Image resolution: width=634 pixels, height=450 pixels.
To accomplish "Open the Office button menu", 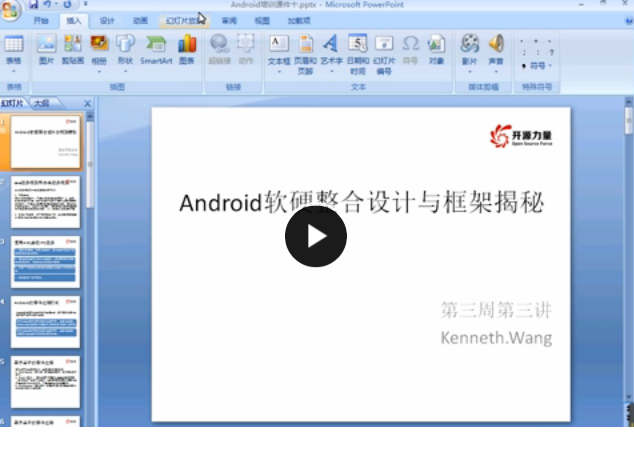I will click(11, 10).
